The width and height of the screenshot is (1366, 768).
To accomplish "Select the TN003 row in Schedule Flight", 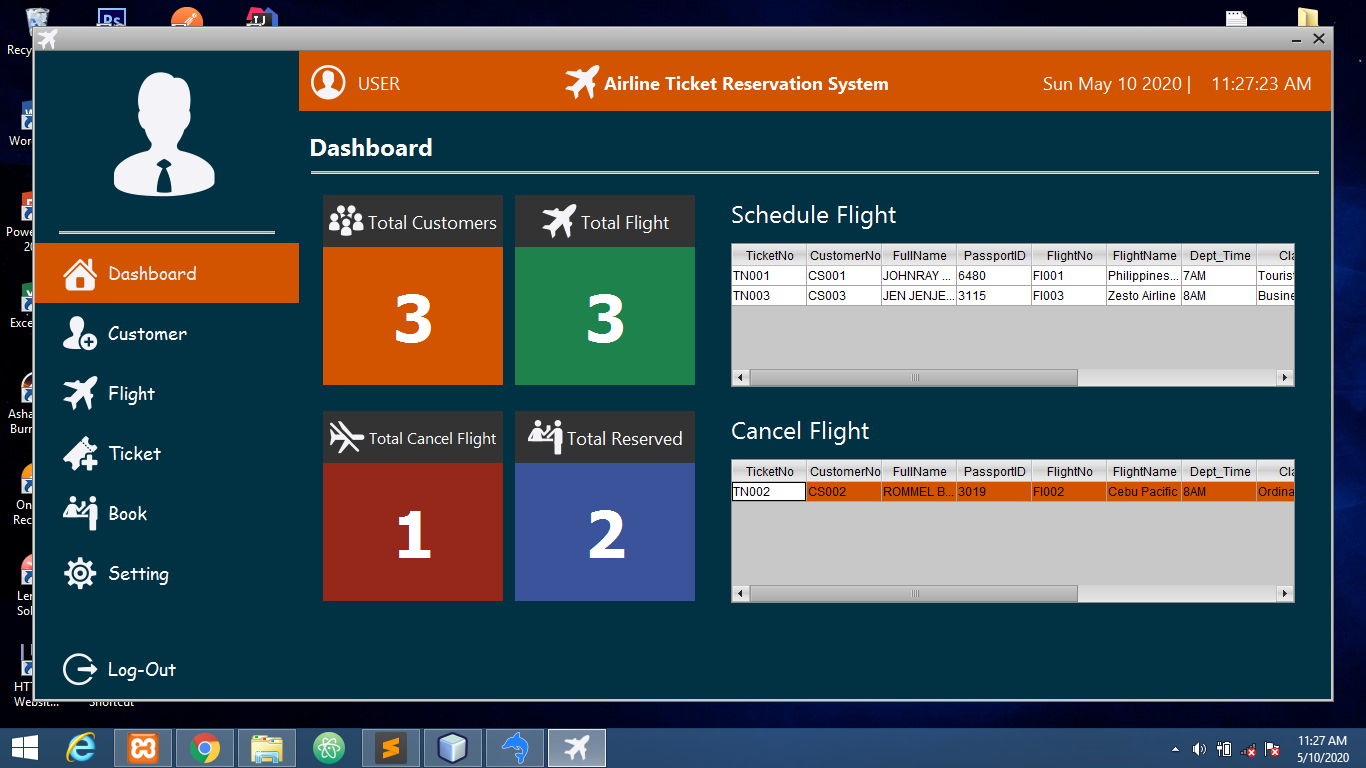I will coord(768,296).
